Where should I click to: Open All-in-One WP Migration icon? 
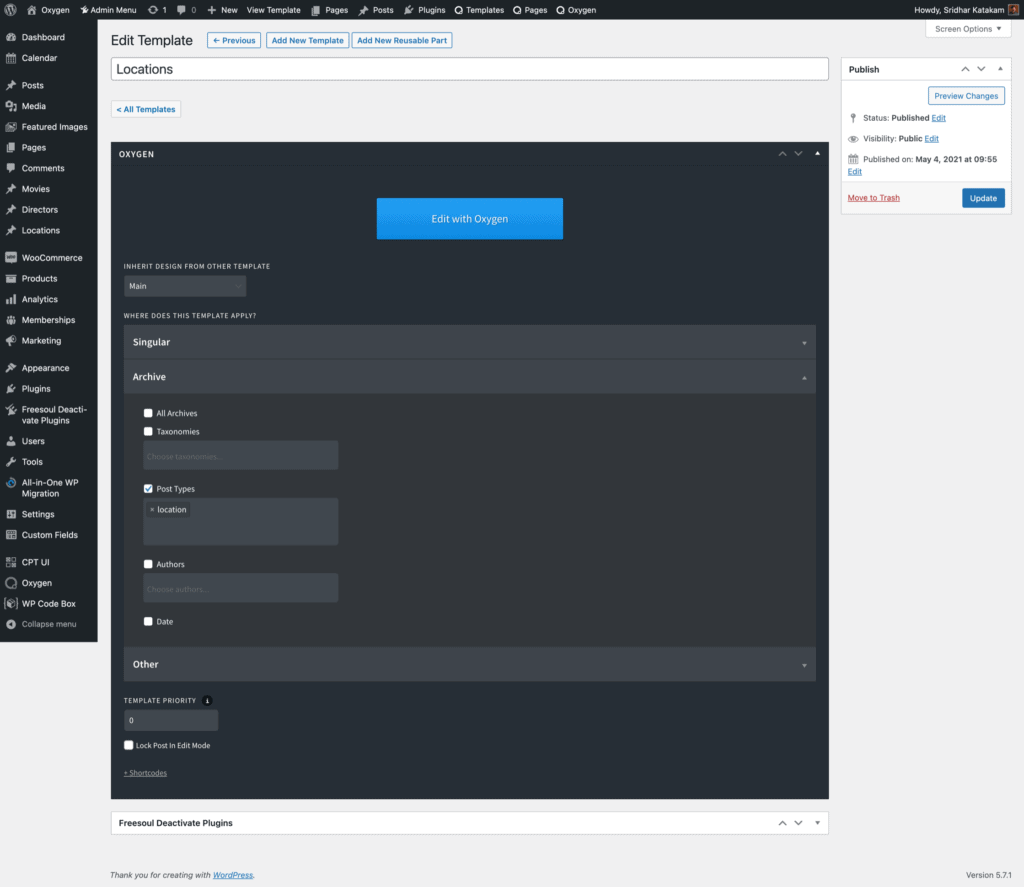[11, 483]
